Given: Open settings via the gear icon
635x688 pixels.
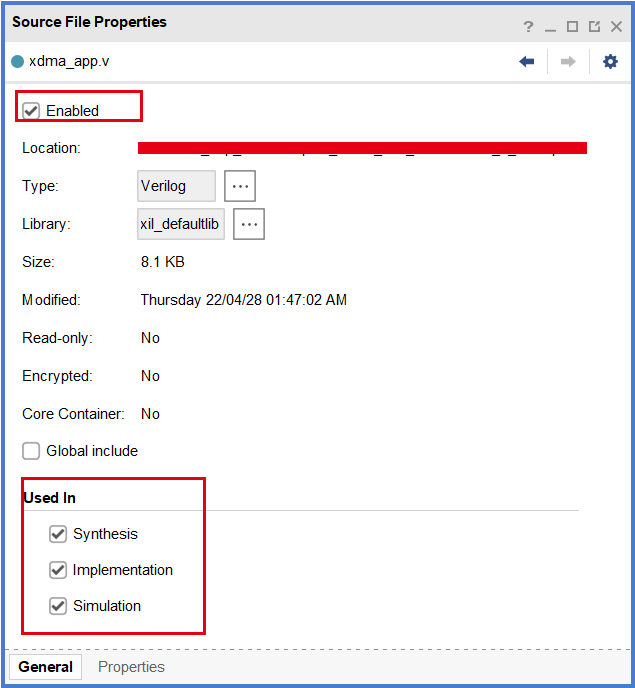Looking at the screenshot, I should point(610,62).
